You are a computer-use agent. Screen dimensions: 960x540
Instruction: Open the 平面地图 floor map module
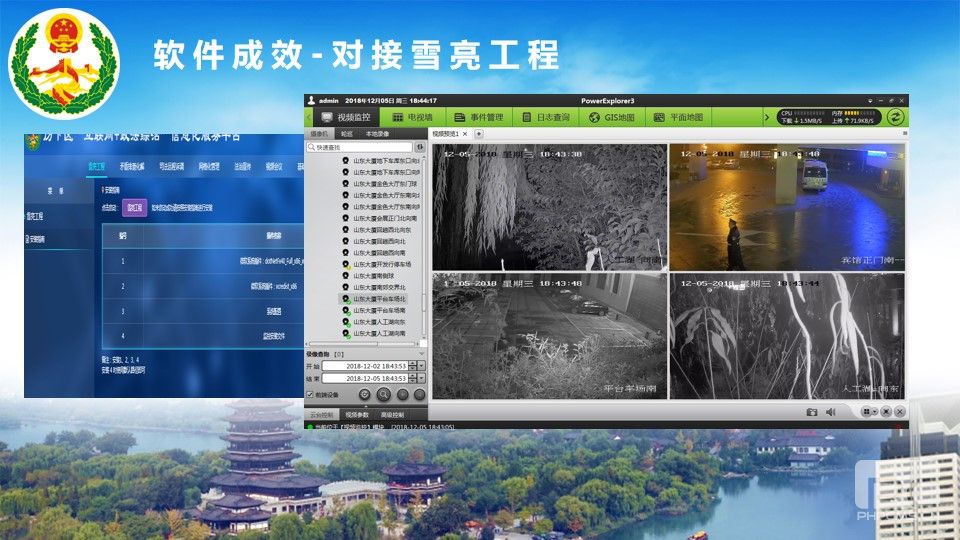678,117
